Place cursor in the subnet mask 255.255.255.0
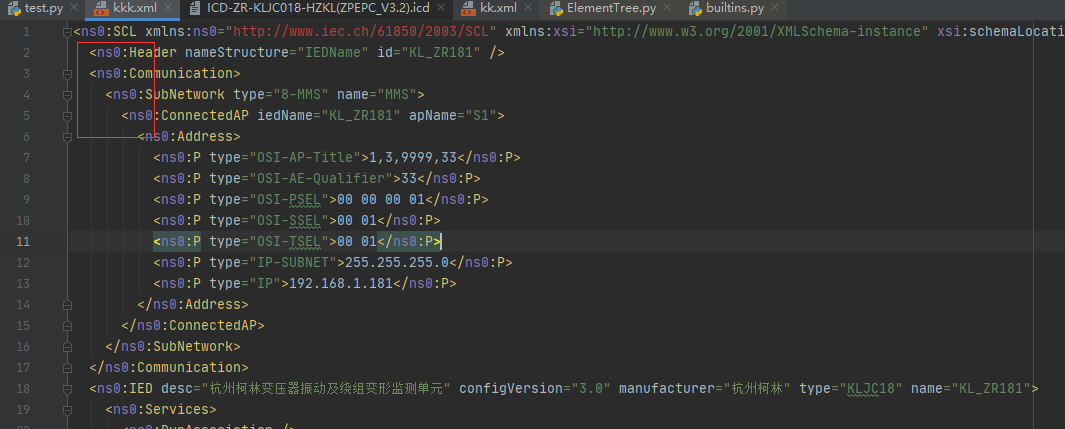The height and width of the screenshot is (429, 1065). (397, 263)
